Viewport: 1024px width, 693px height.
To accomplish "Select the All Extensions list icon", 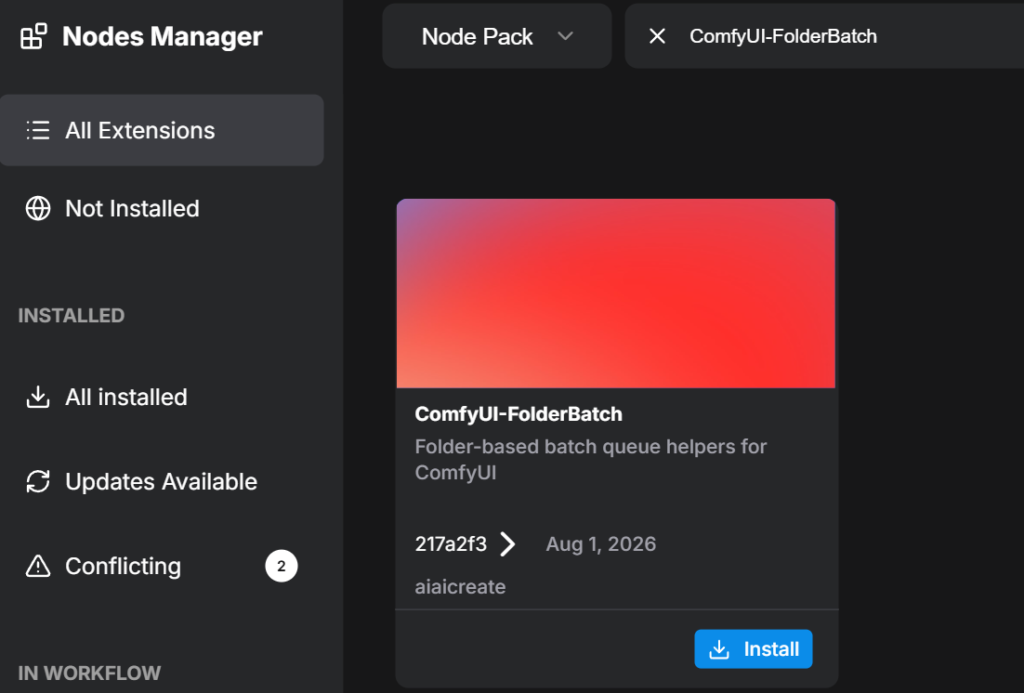I will [38, 130].
